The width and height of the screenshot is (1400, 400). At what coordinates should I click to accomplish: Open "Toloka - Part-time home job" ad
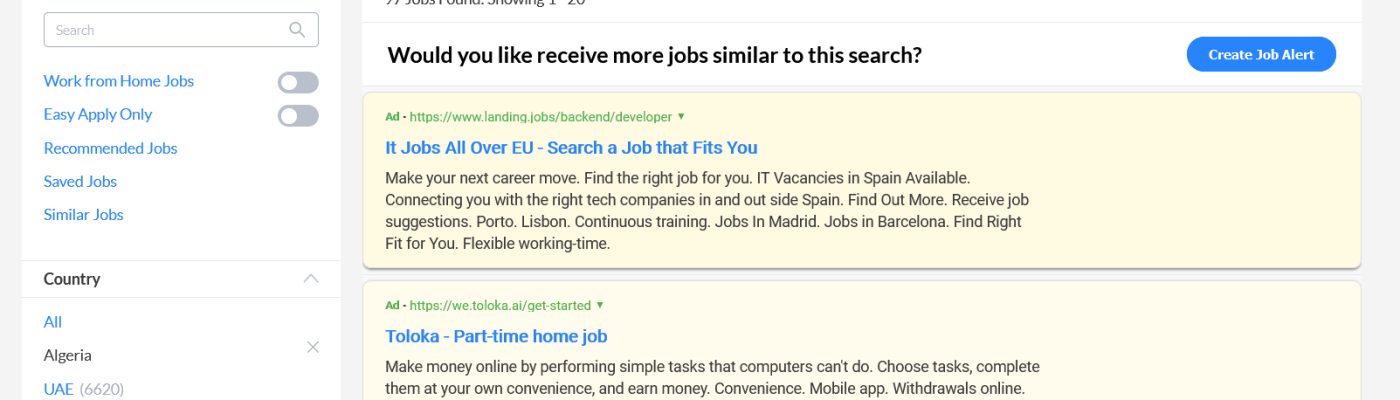[x=496, y=336]
